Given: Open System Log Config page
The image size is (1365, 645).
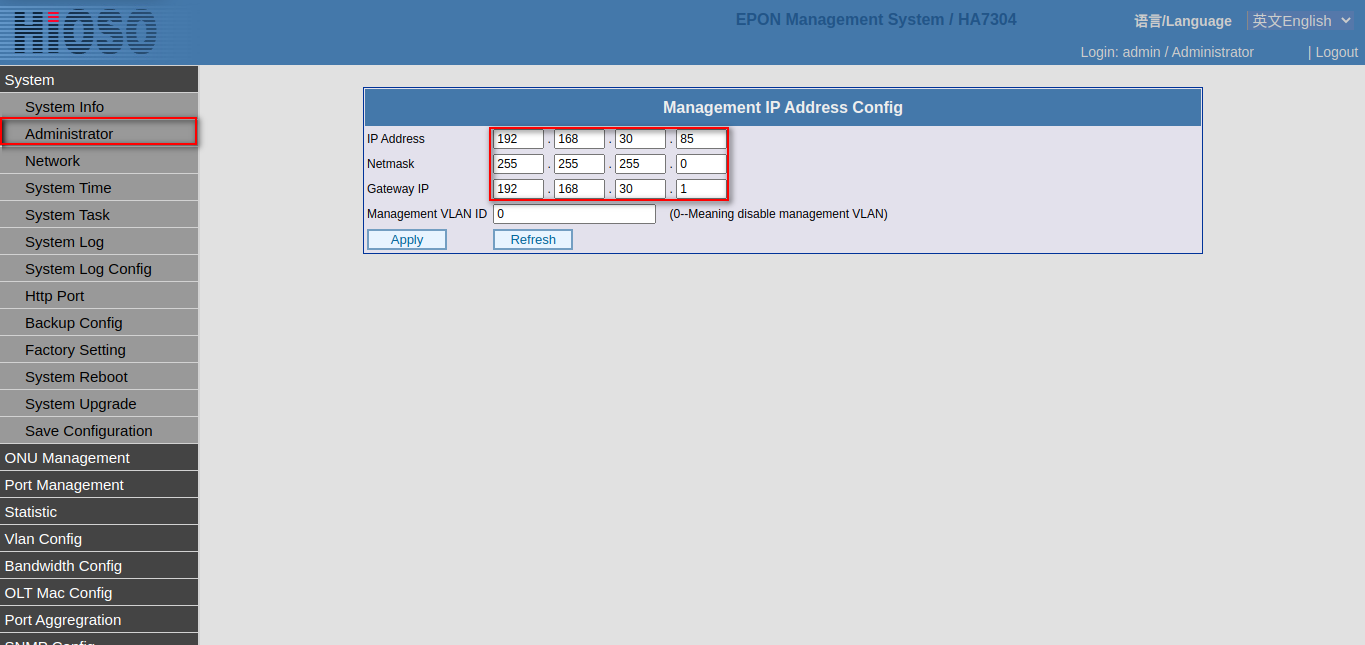Looking at the screenshot, I should [88, 269].
